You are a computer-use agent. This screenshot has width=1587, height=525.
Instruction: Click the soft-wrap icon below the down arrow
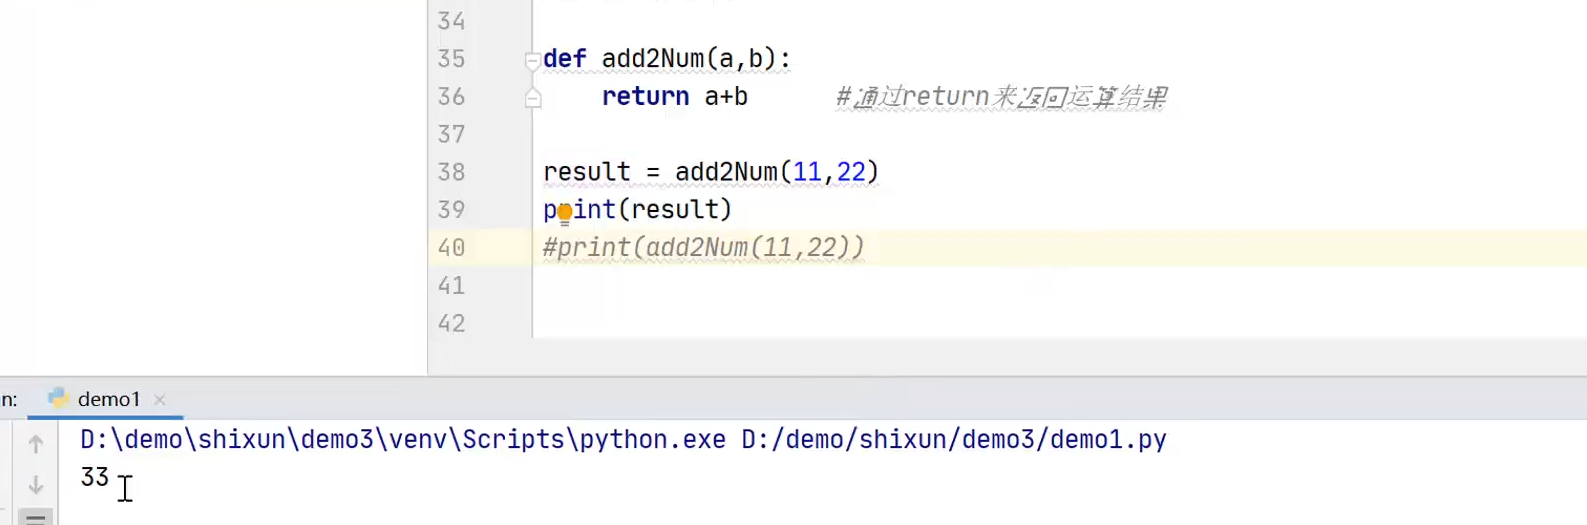point(36,518)
